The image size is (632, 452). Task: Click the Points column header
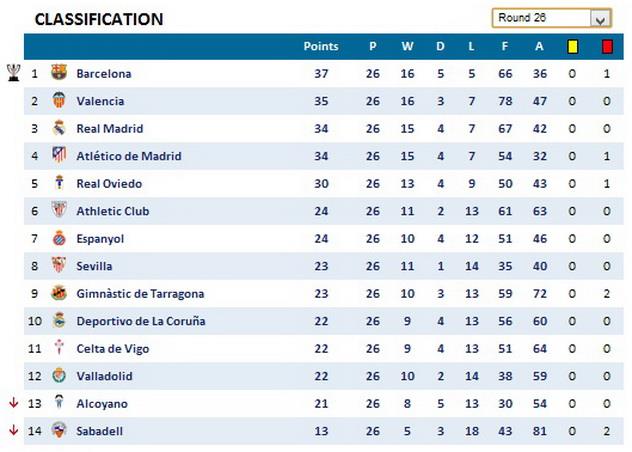321,46
